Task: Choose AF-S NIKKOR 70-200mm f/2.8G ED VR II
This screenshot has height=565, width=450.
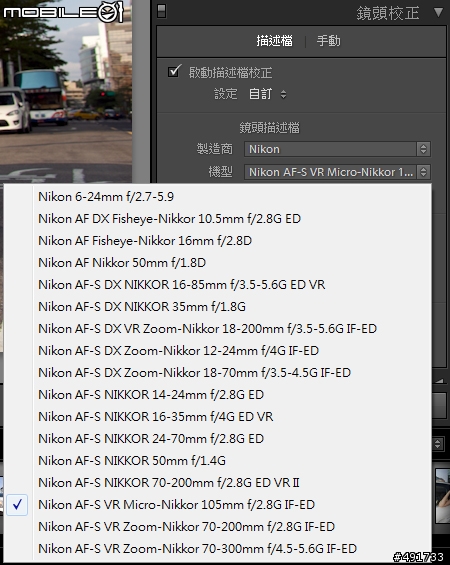Action: [218, 482]
